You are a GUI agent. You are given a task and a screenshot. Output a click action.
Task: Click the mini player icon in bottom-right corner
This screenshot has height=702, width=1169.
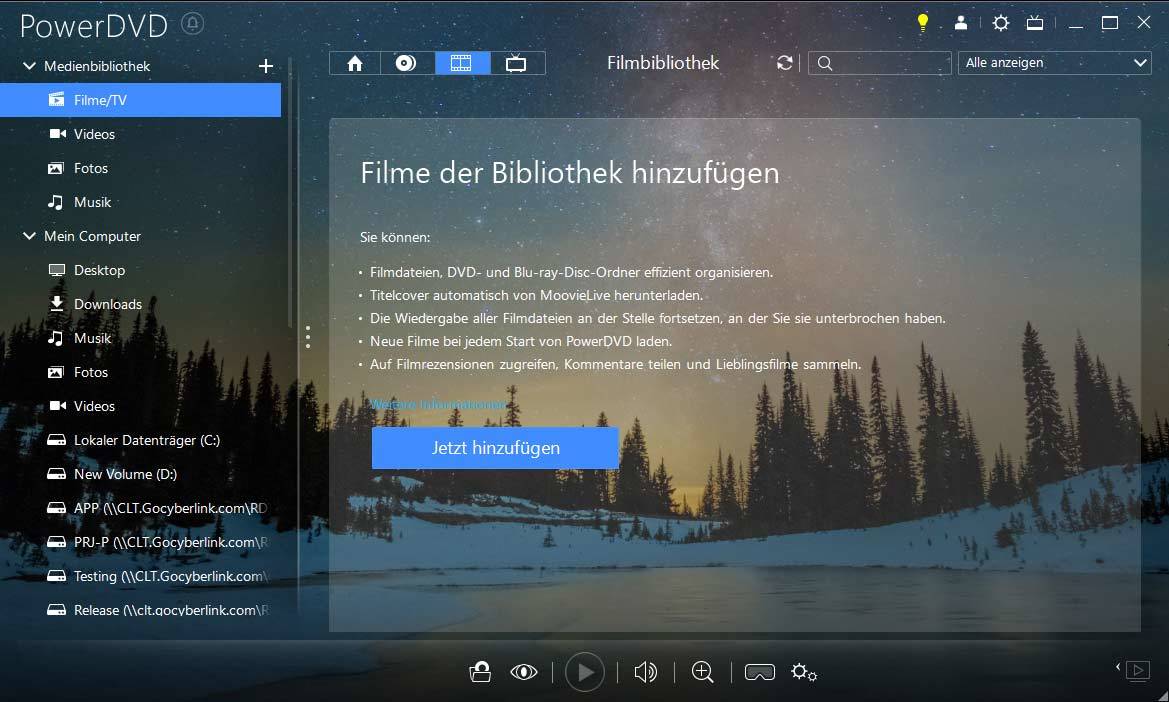pyautogui.click(x=1138, y=671)
